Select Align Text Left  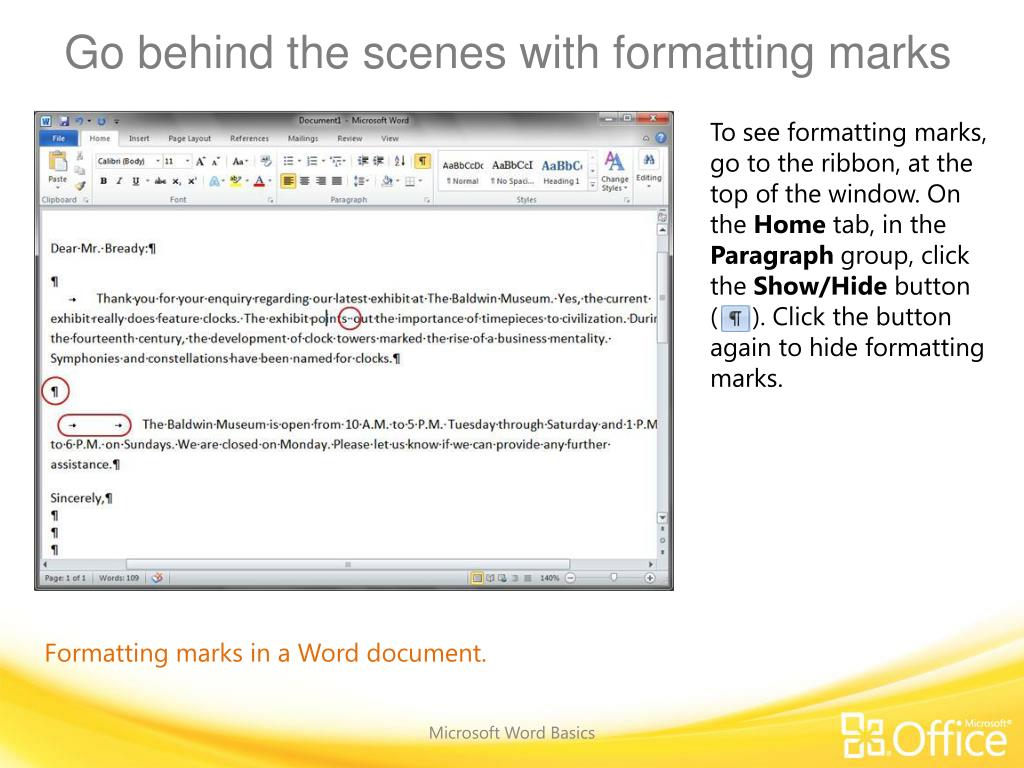(288, 181)
